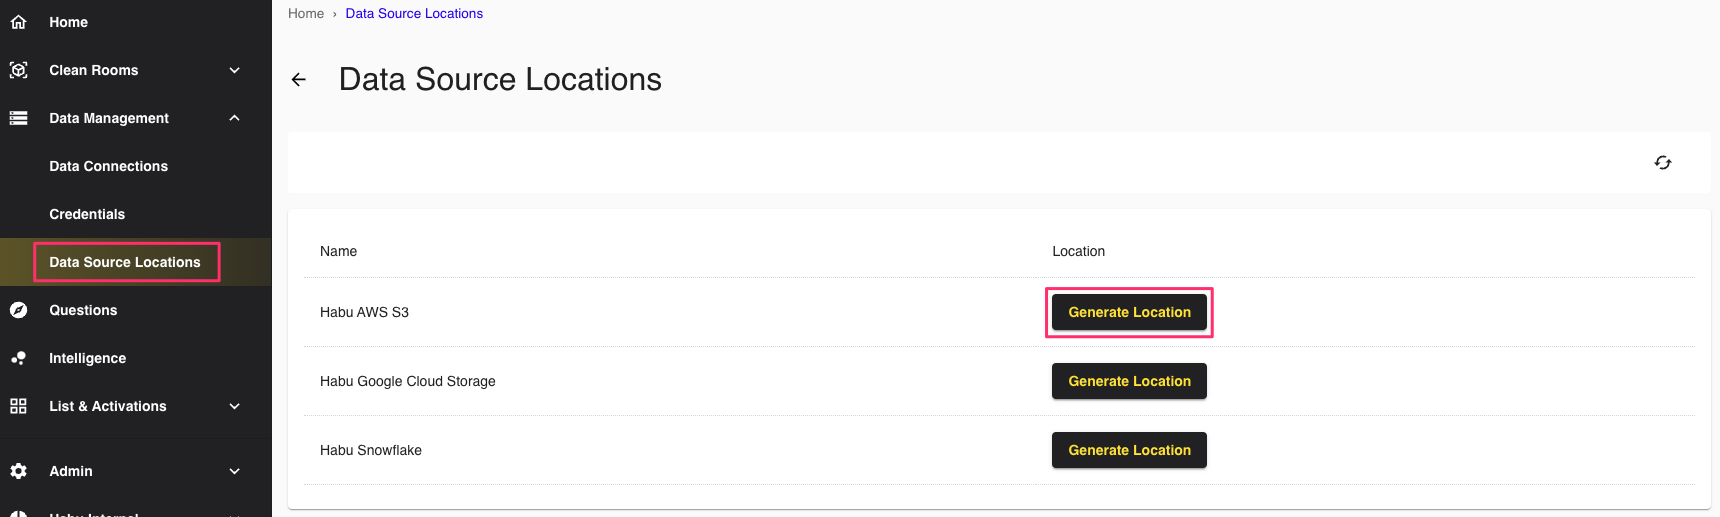The width and height of the screenshot is (1720, 517).
Task: Expand the Clean Rooms menu chevron
Action: click(x=235, y=70)
